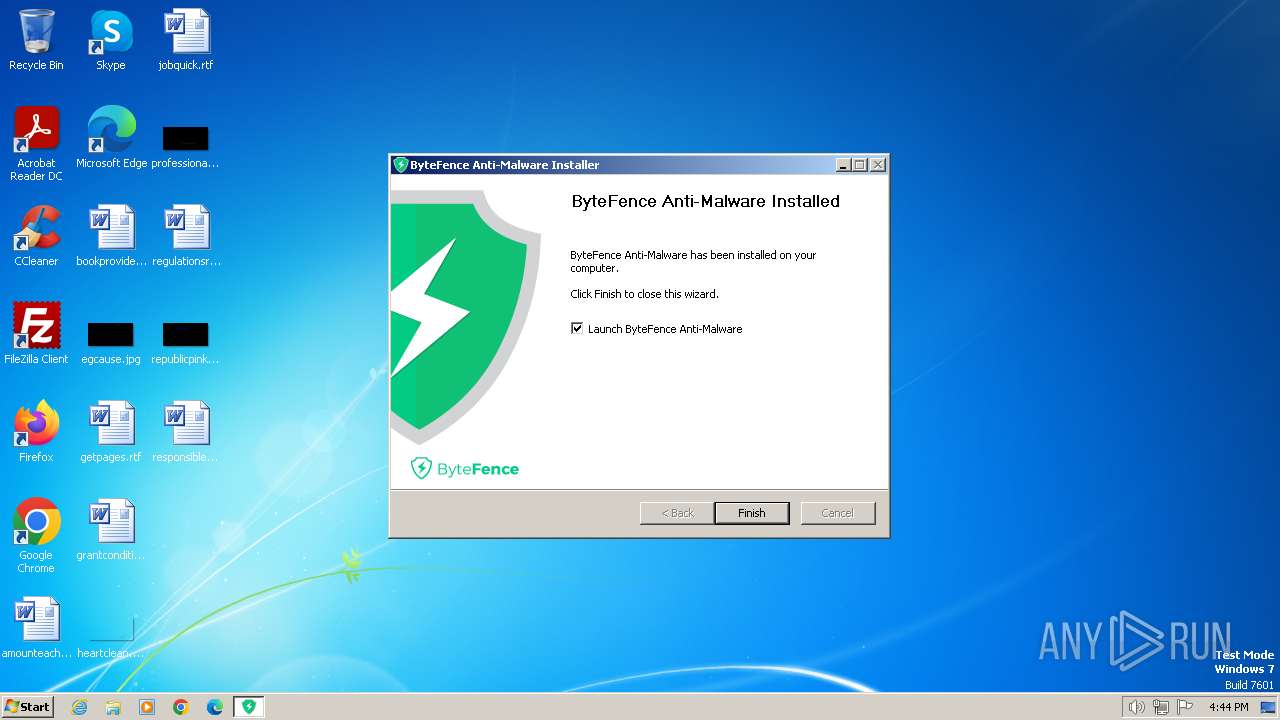
Task: Select amounteach... document on desktop
Action: click(x=36, y=628)
